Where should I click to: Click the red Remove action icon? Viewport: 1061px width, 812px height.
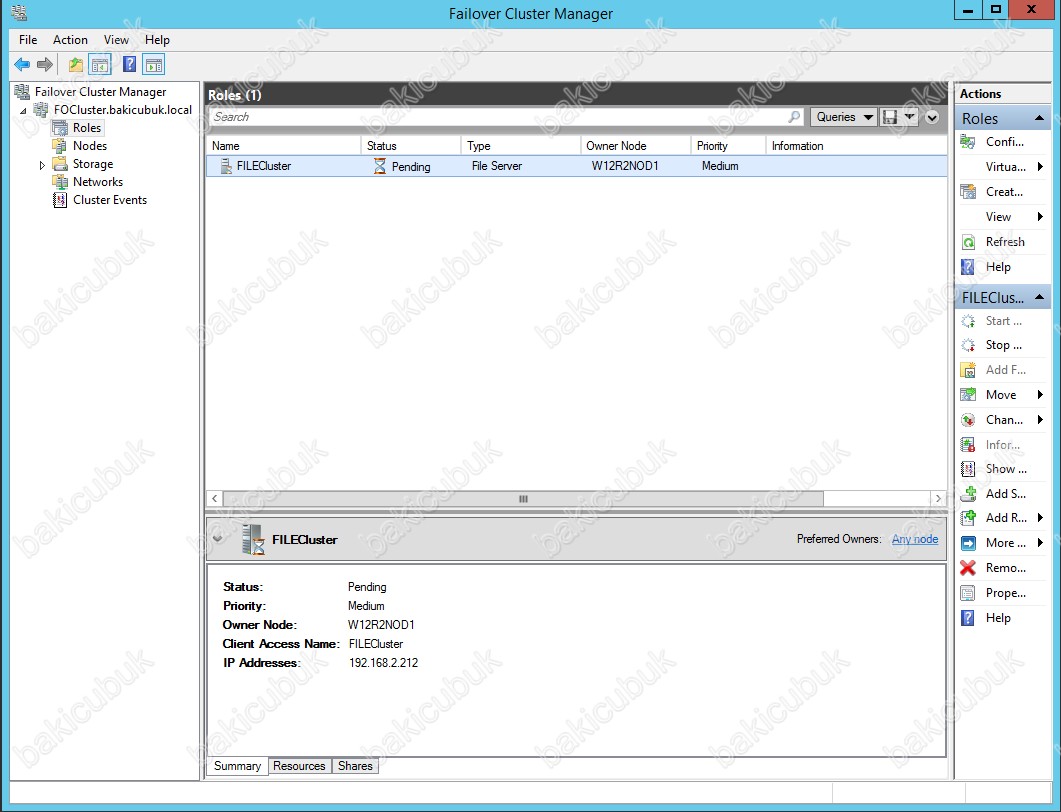pyautogui.click(x=968, y=568)
